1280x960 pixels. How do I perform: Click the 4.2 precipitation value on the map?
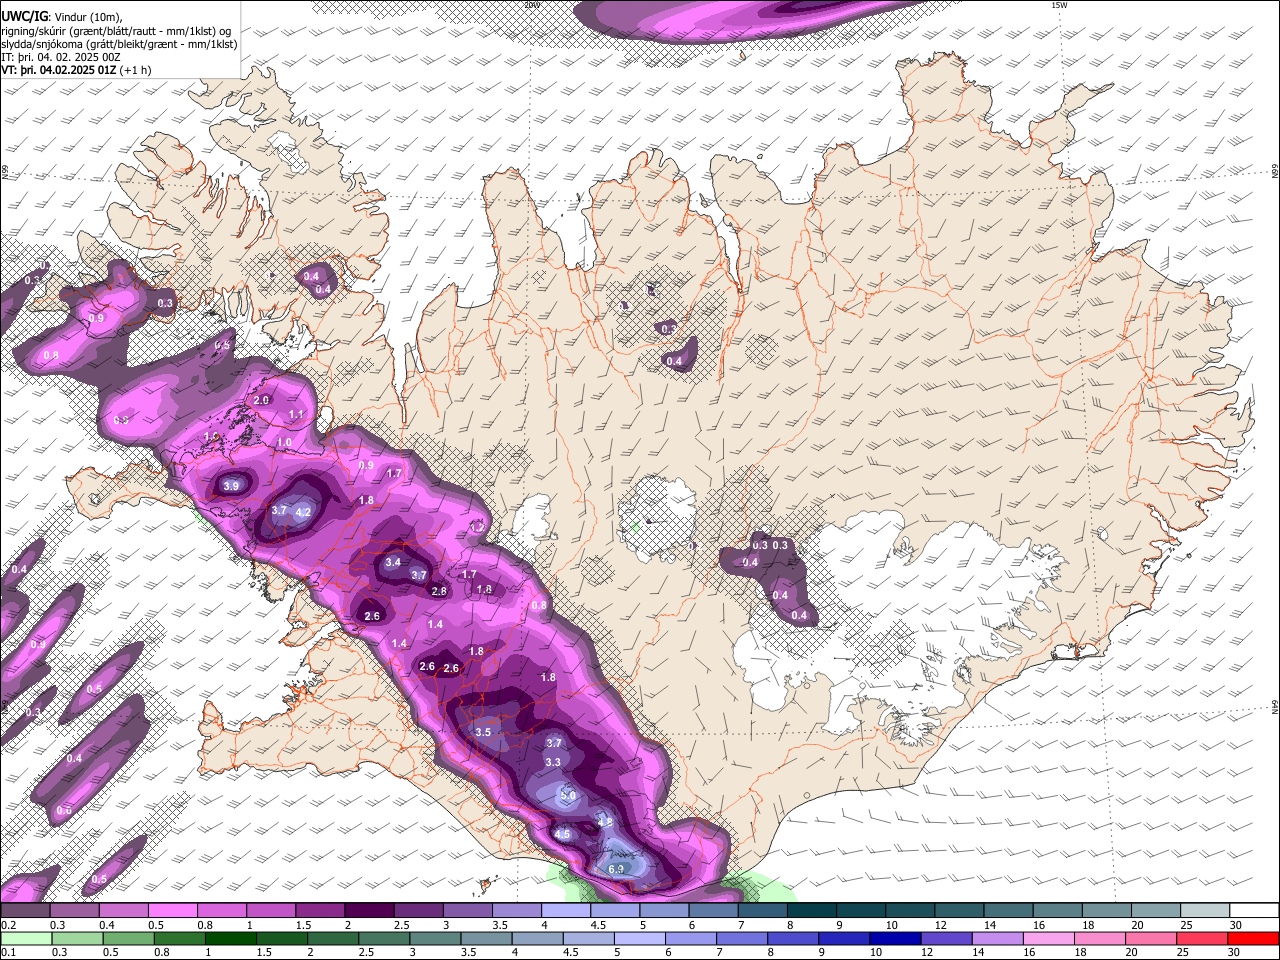pyautogui.click(x=305, y=512)
